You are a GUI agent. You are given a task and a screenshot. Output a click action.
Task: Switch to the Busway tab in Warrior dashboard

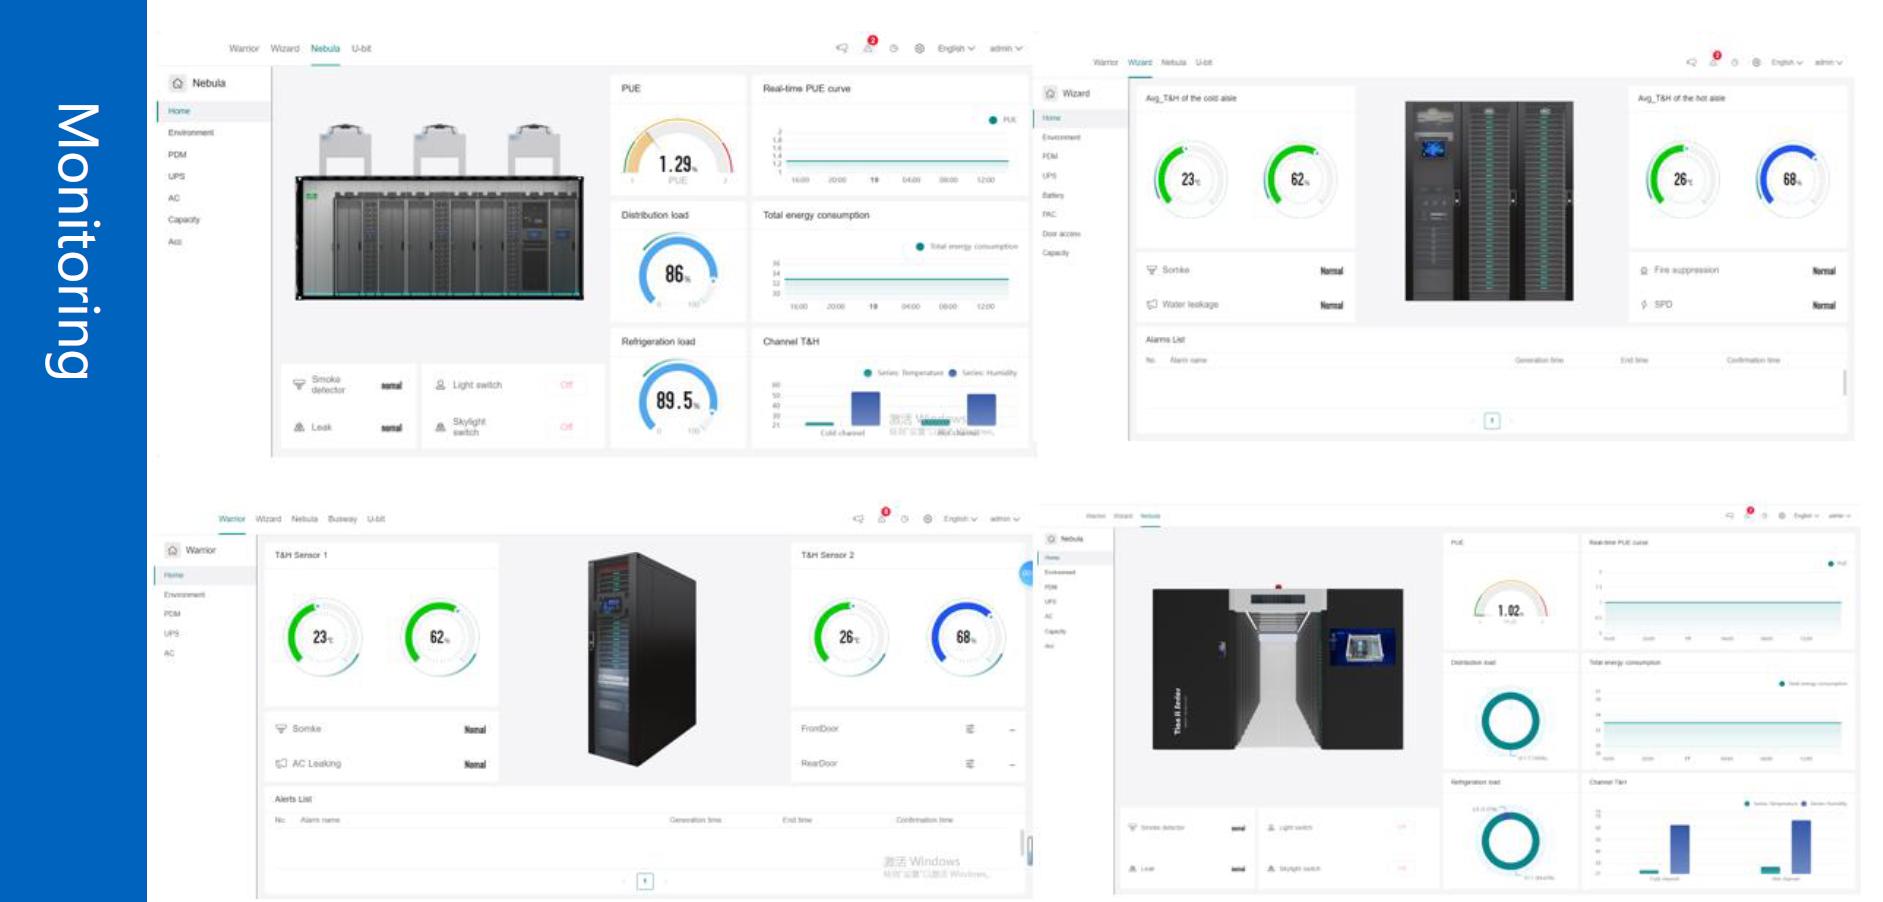pos(342,519)
